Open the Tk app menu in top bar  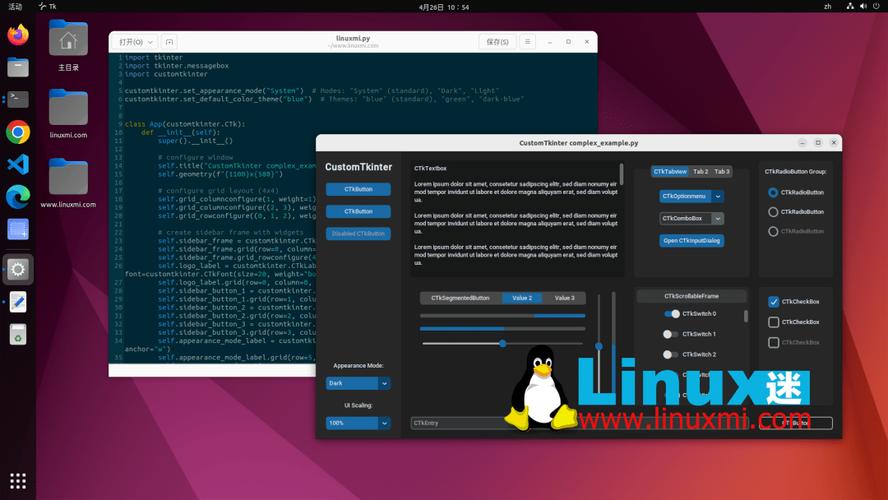(x=48, y=6)
